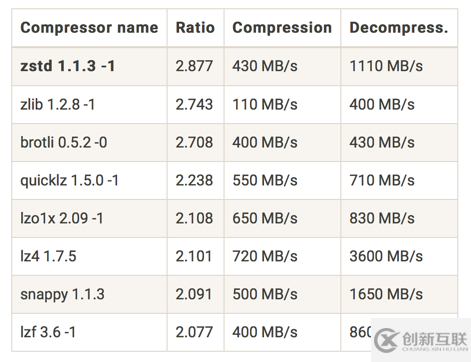Select the Decompress. column header
The image size is (471, 362).
tap(399, 28)
